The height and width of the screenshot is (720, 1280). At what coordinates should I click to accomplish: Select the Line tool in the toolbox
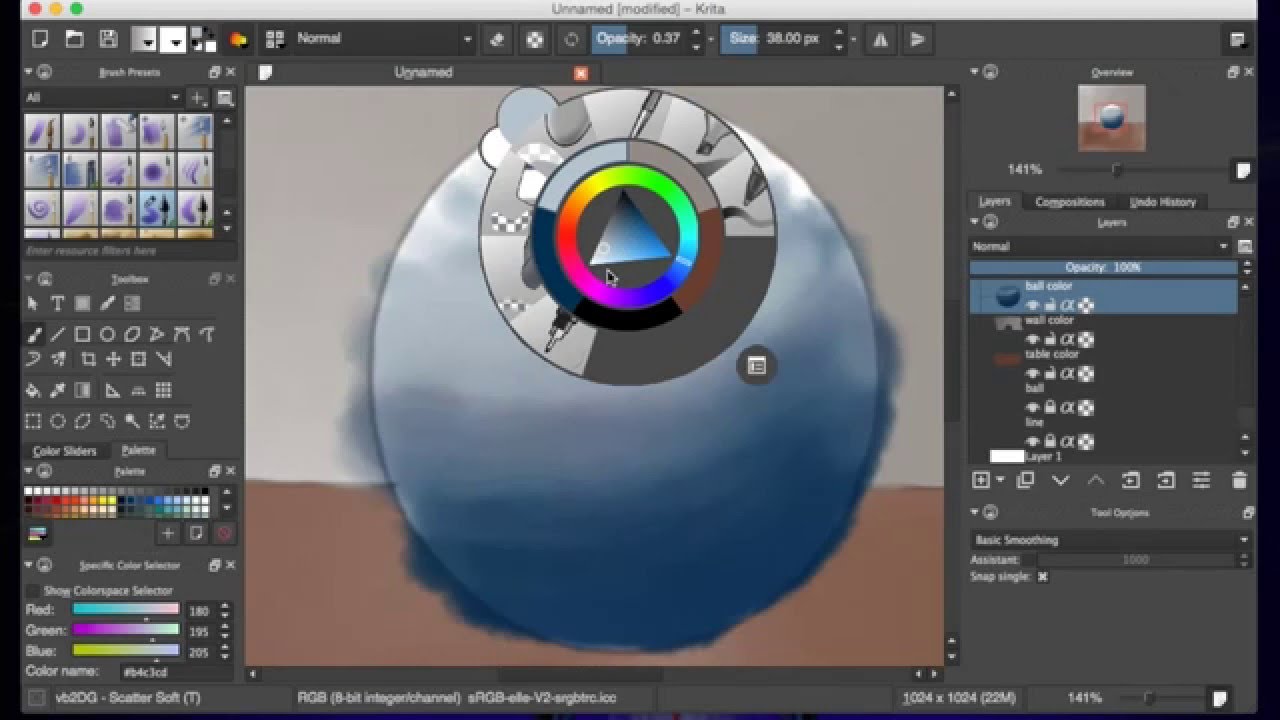click(58, 334)
